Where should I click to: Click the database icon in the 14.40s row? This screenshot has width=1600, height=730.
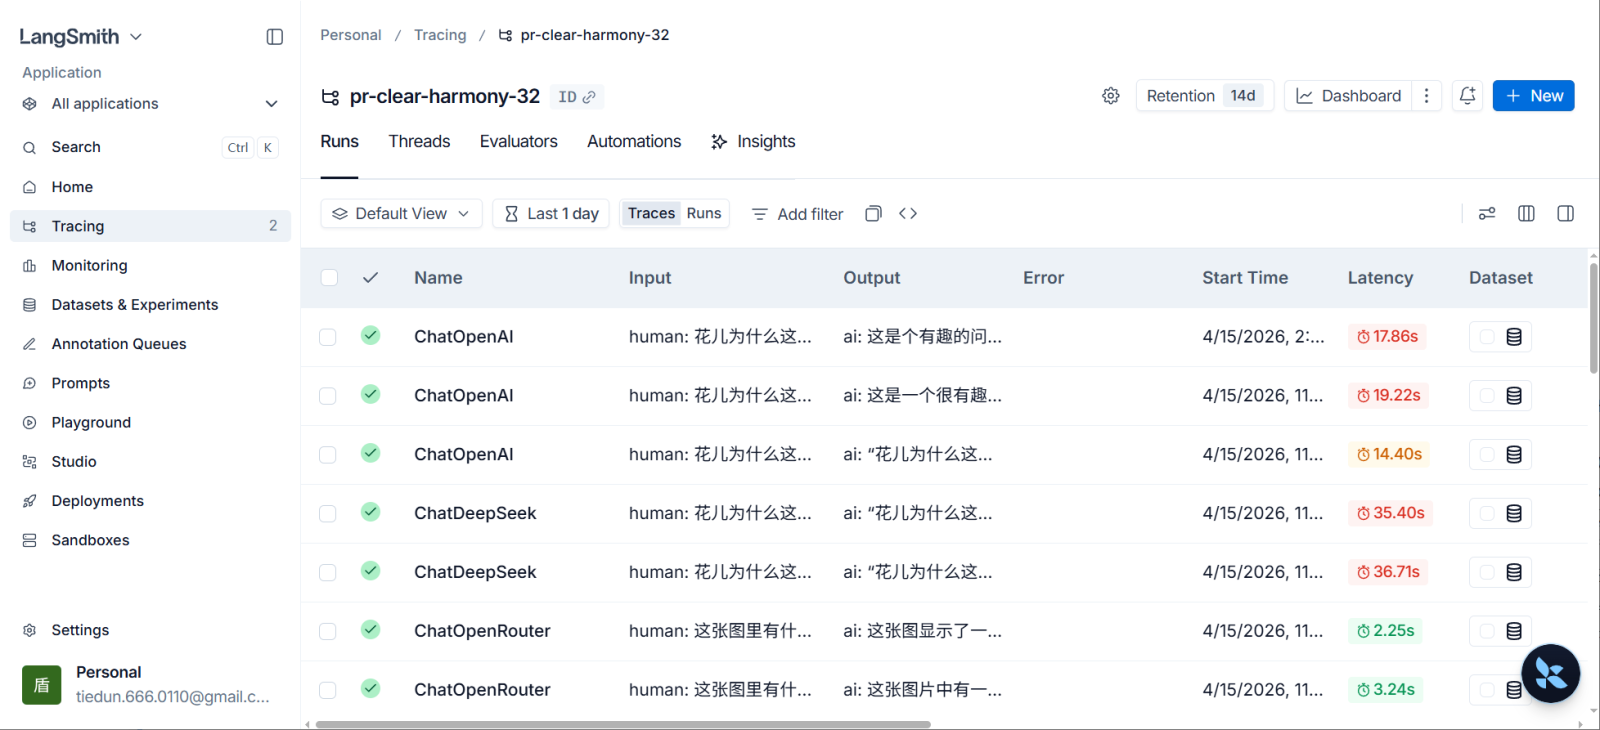(1514, 455)
